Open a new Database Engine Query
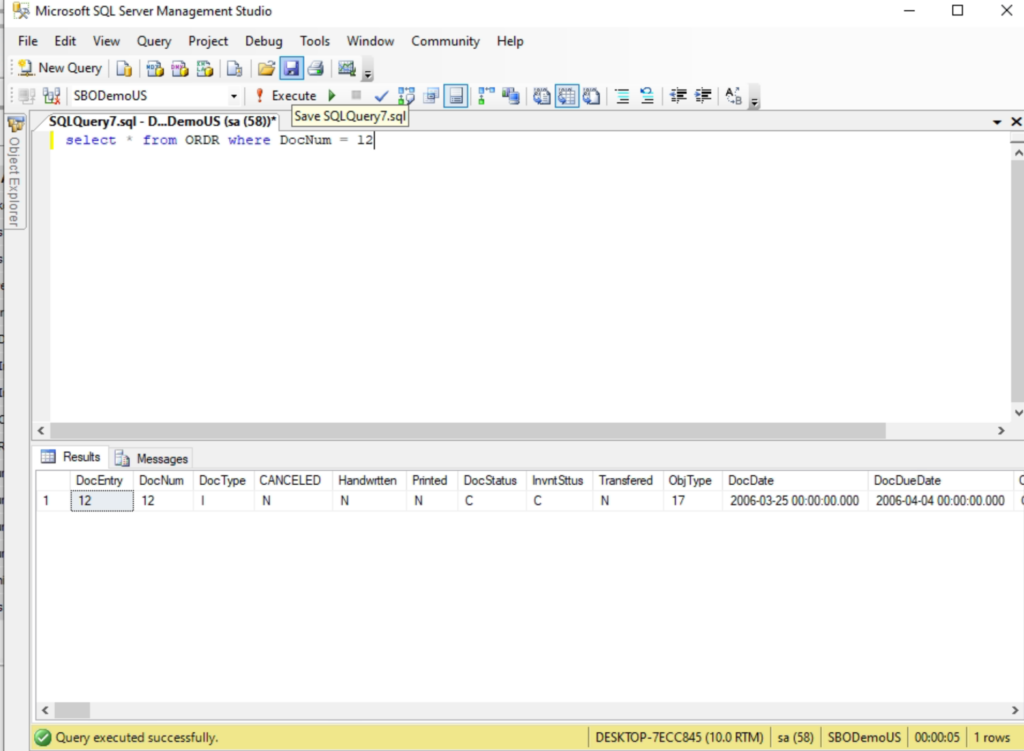The width and height of the screenshot is (1024, 751). point(123,69)
